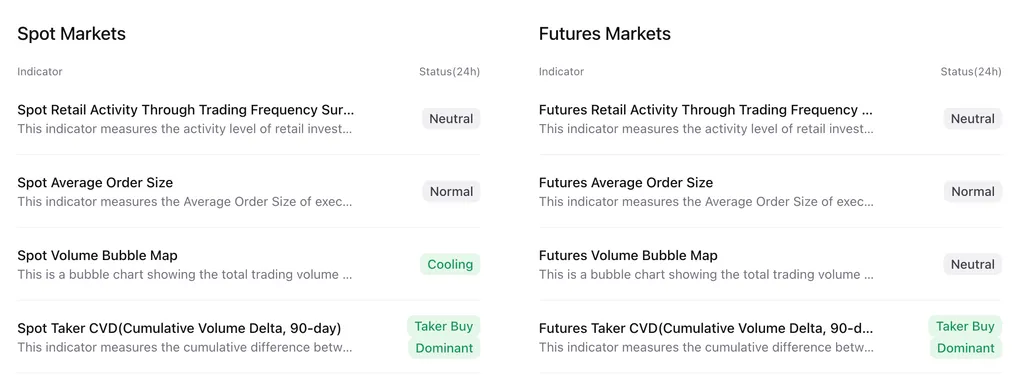Select the Futures Markets section heading
Viewport: 1024px width, 390px height.
[605, 34]
